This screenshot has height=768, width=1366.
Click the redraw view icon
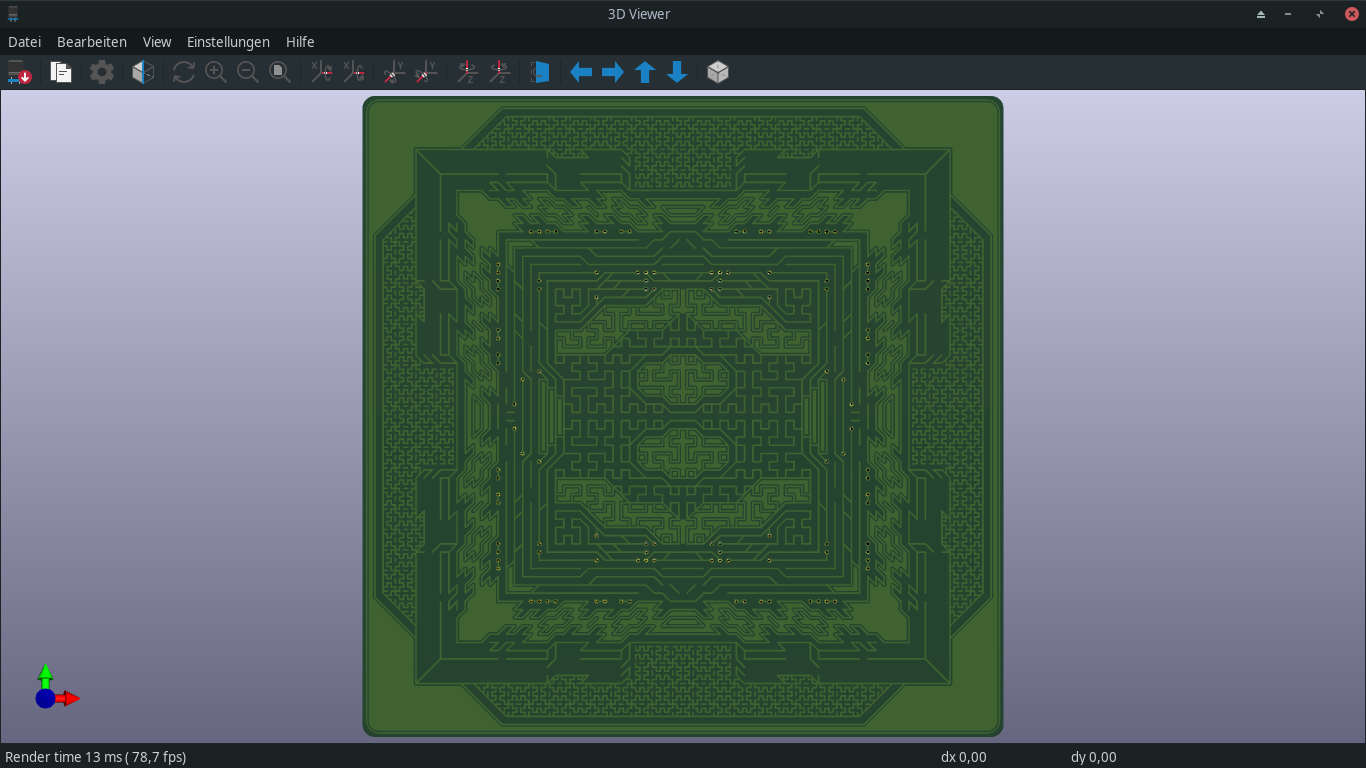[183, 72]
